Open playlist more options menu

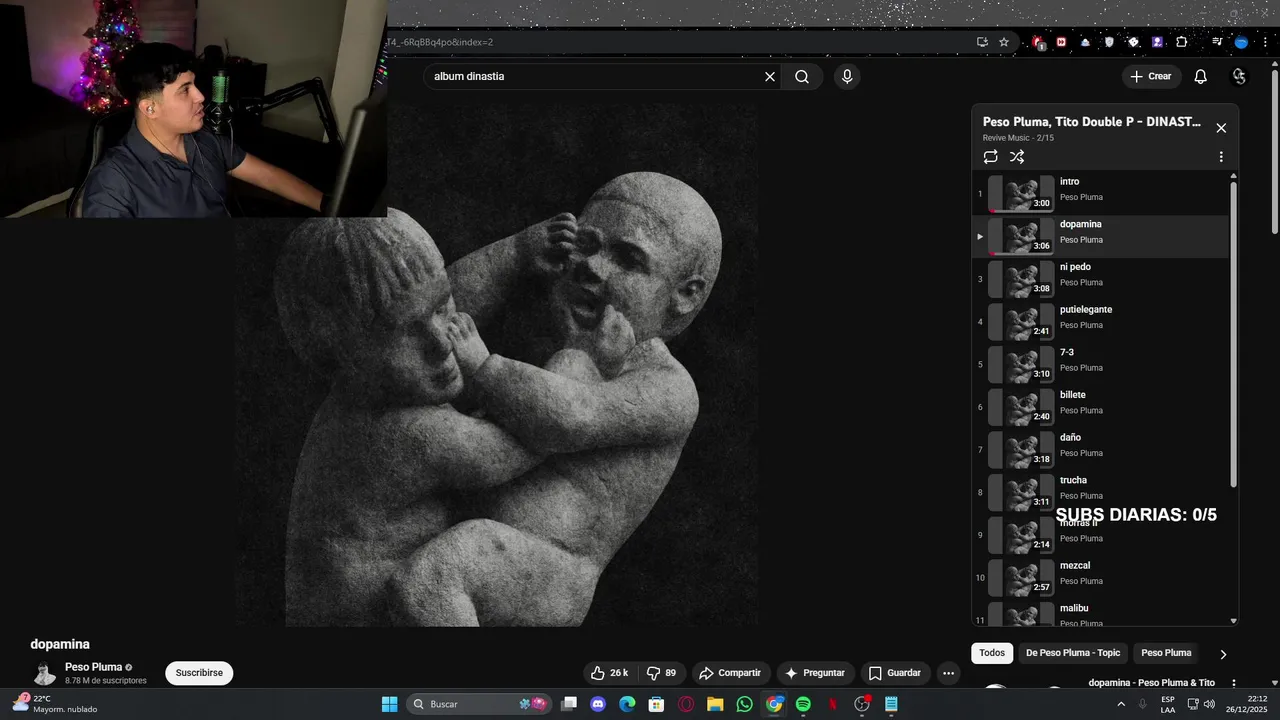(x=1221, y=157)
